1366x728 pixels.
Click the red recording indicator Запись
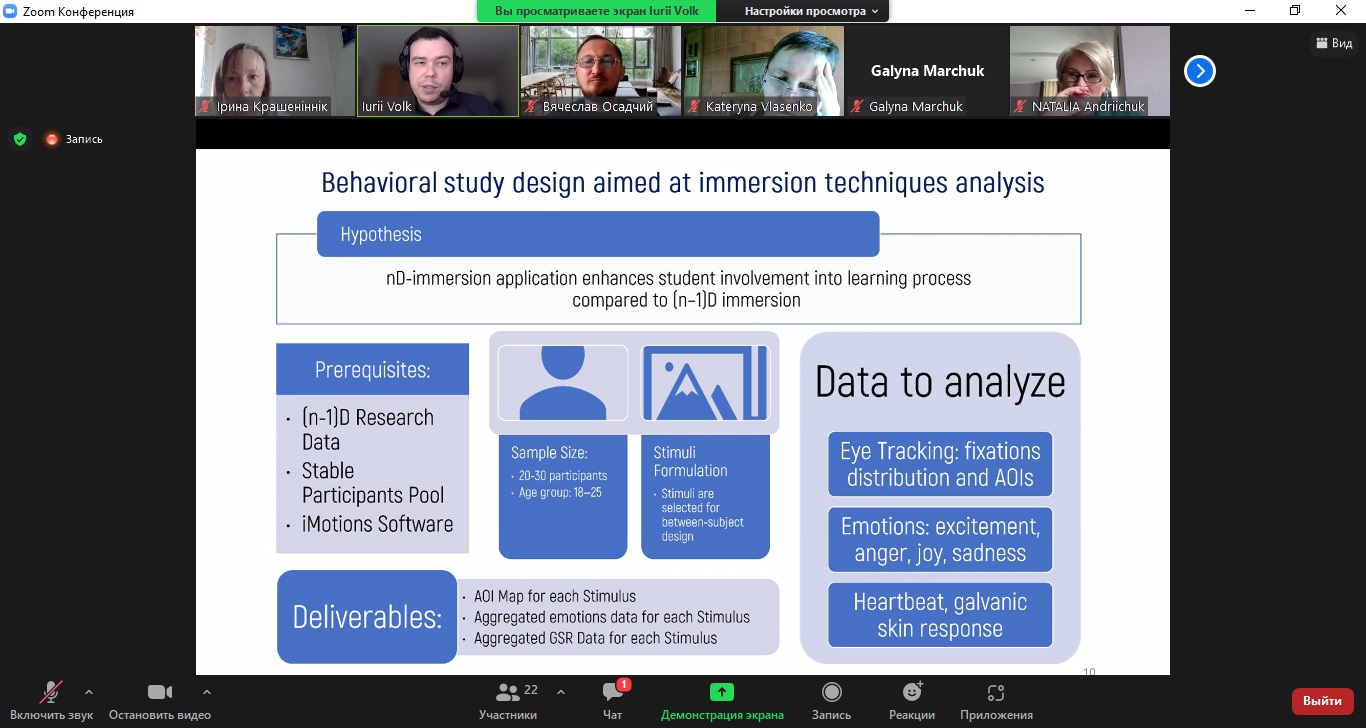pyautogui.click(x=73, y=139)
